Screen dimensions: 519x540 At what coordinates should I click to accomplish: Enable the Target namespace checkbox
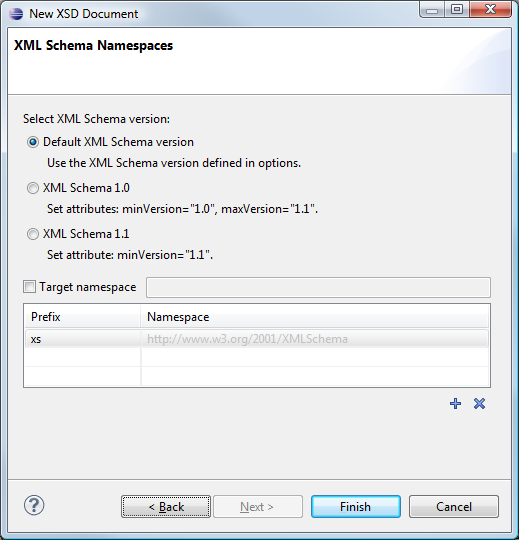point(29,287)
